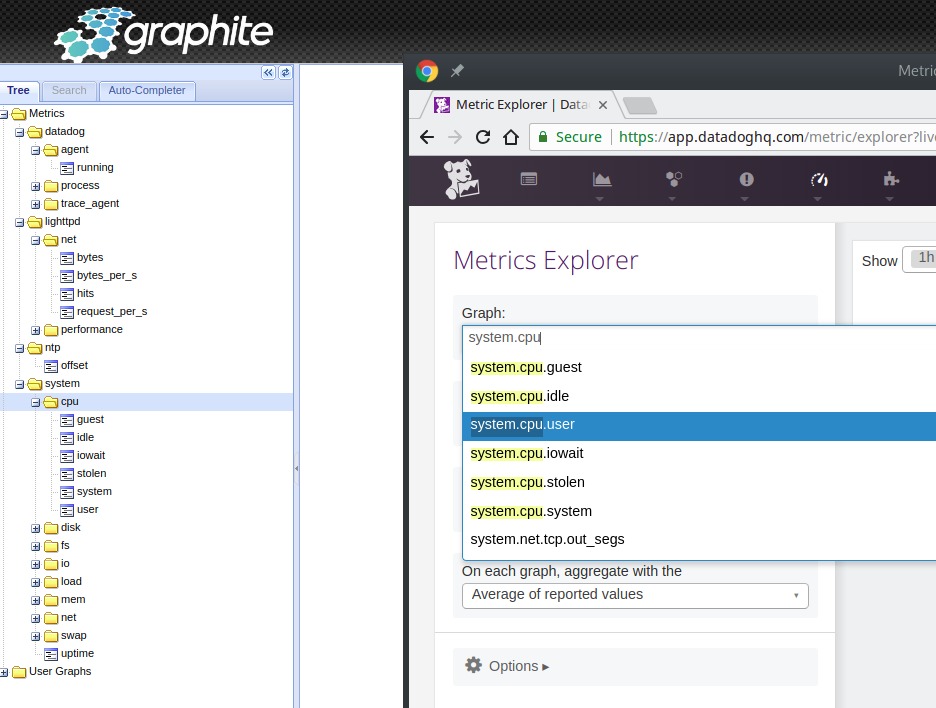Collapse the lighttpd folder
This screenshot has height=708, width=936.
point(20,223)
